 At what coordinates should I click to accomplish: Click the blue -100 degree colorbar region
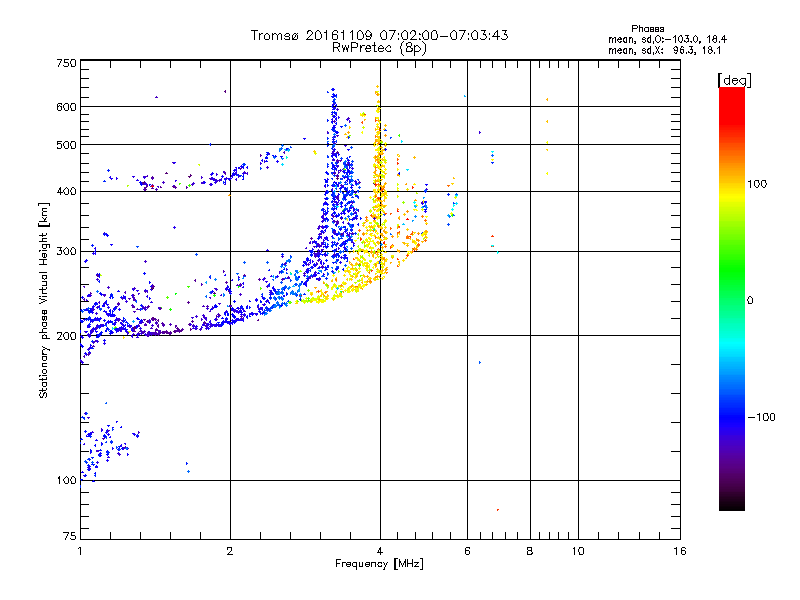(732, 417)
